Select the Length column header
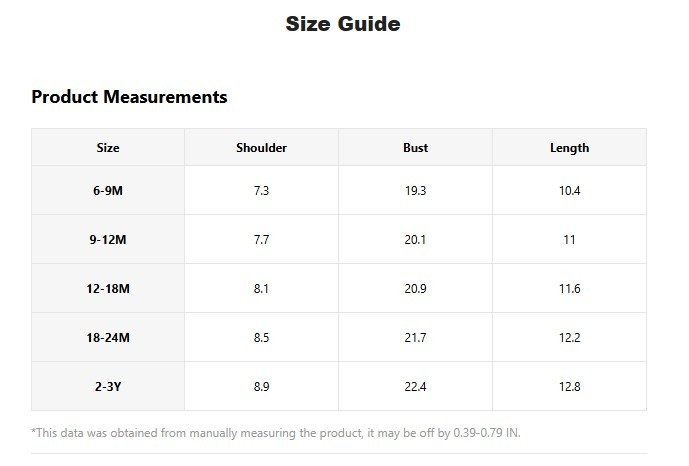The height and width of the screenshot is (466, 689). [569, 148]
